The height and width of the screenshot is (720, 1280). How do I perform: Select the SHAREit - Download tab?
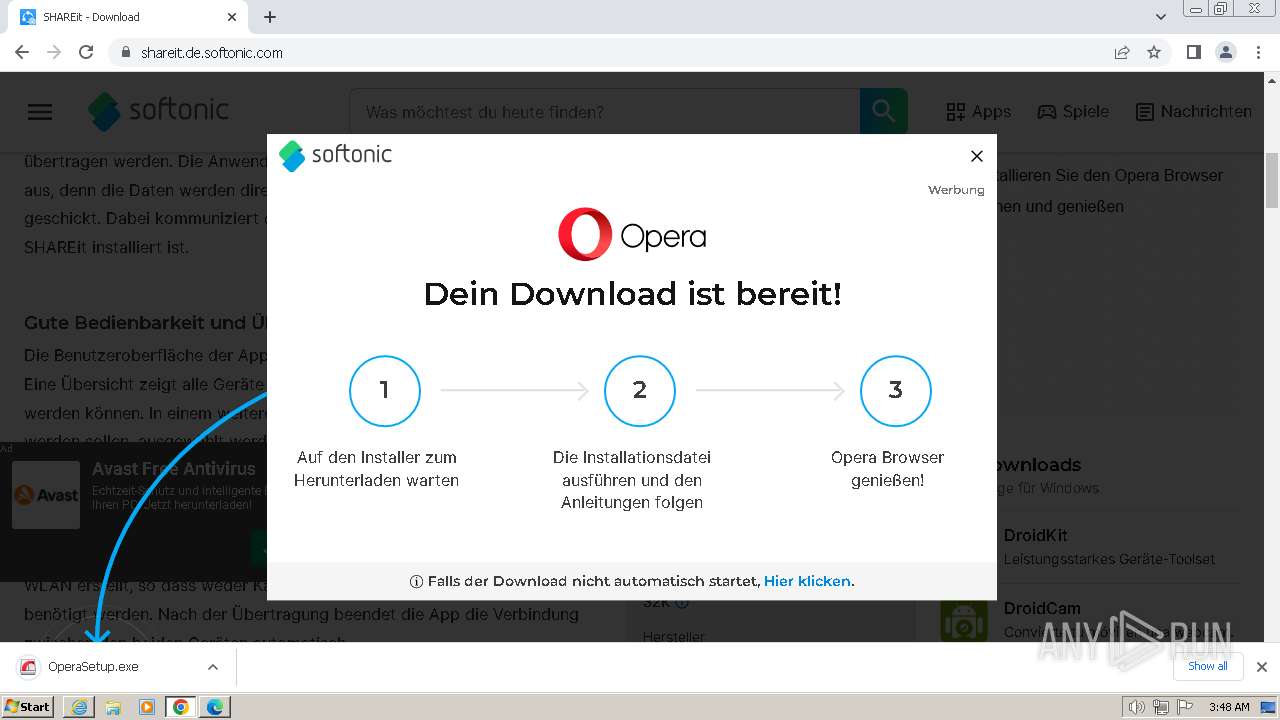128,17
